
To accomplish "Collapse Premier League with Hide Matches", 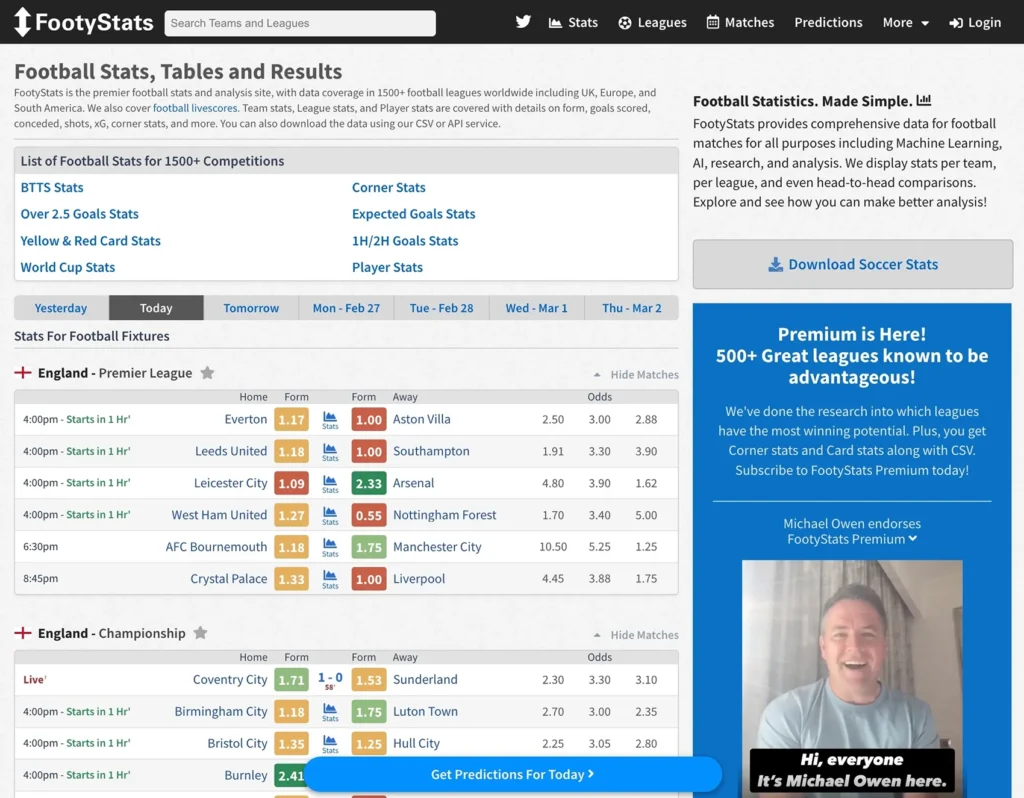I will click(636, 375).
